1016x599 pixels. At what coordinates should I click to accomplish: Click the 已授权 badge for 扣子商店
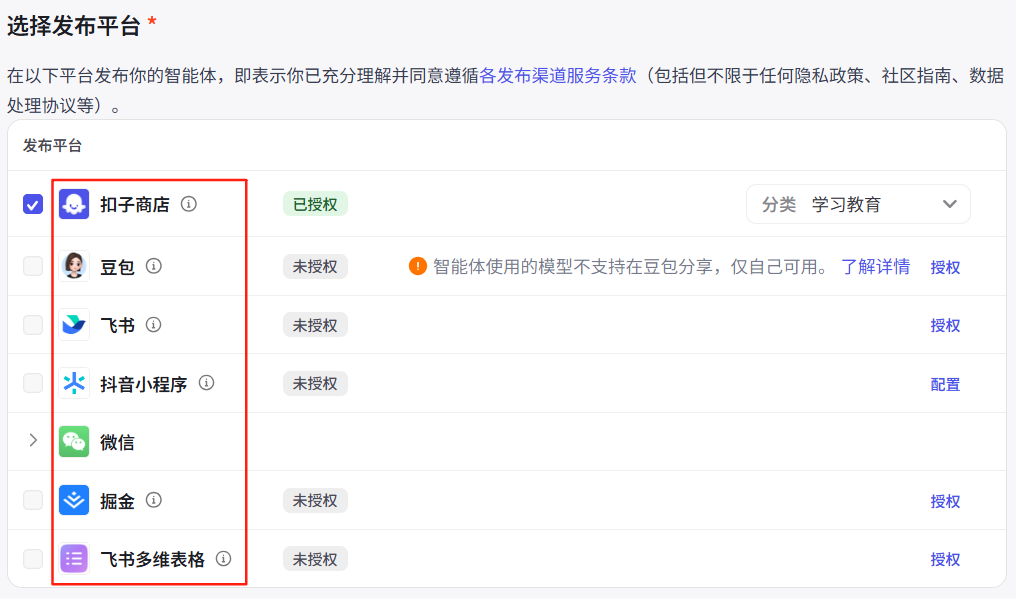[316, 204]
